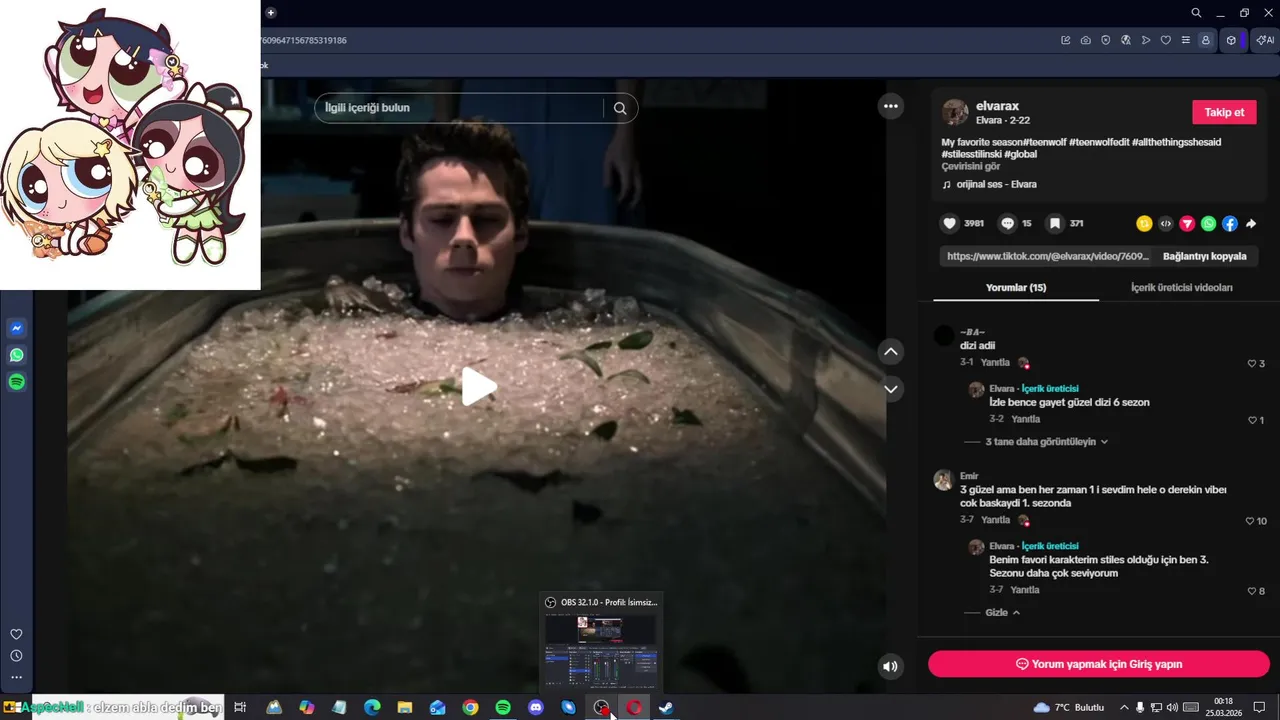Click the OBS 32.1.0 window preview thumbnail
The image size is (1280, 720).
coord(601,650)
